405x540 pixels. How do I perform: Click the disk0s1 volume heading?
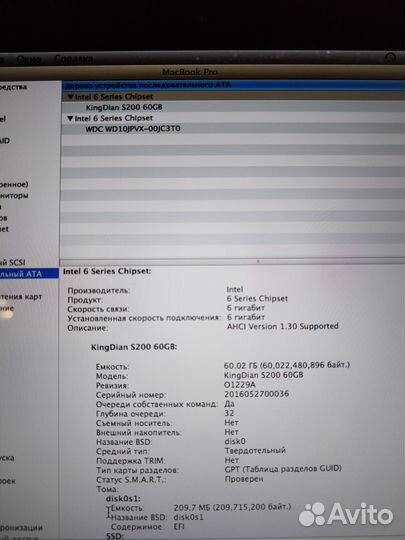click(123, 498)
